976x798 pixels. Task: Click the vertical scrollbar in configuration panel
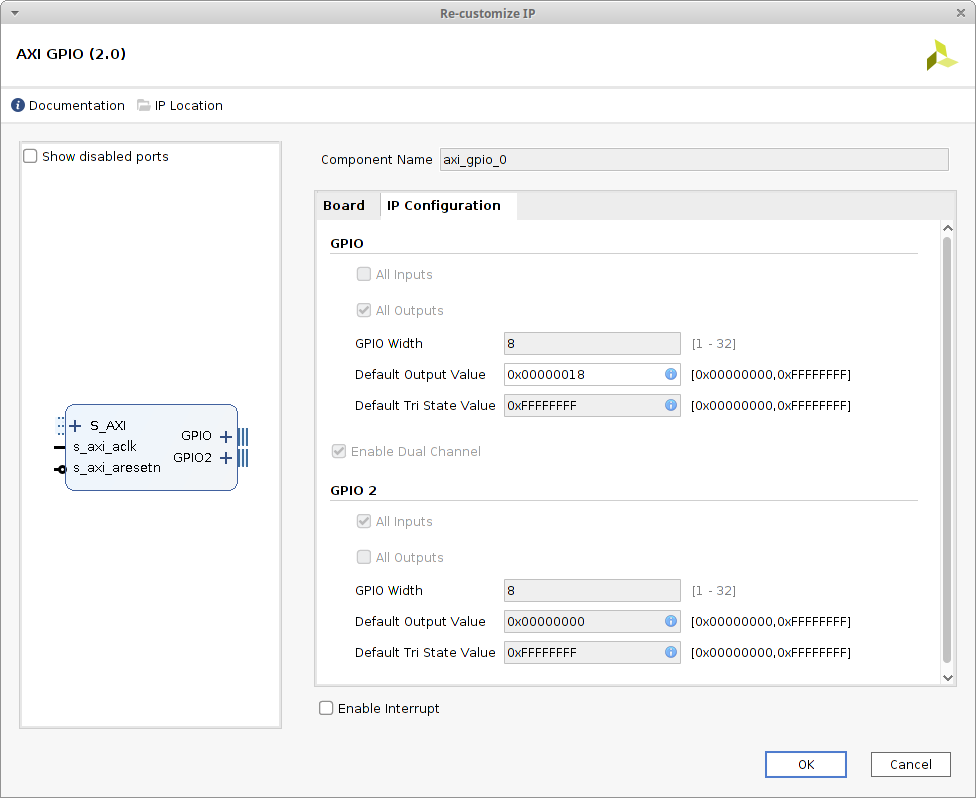(948, 450)
